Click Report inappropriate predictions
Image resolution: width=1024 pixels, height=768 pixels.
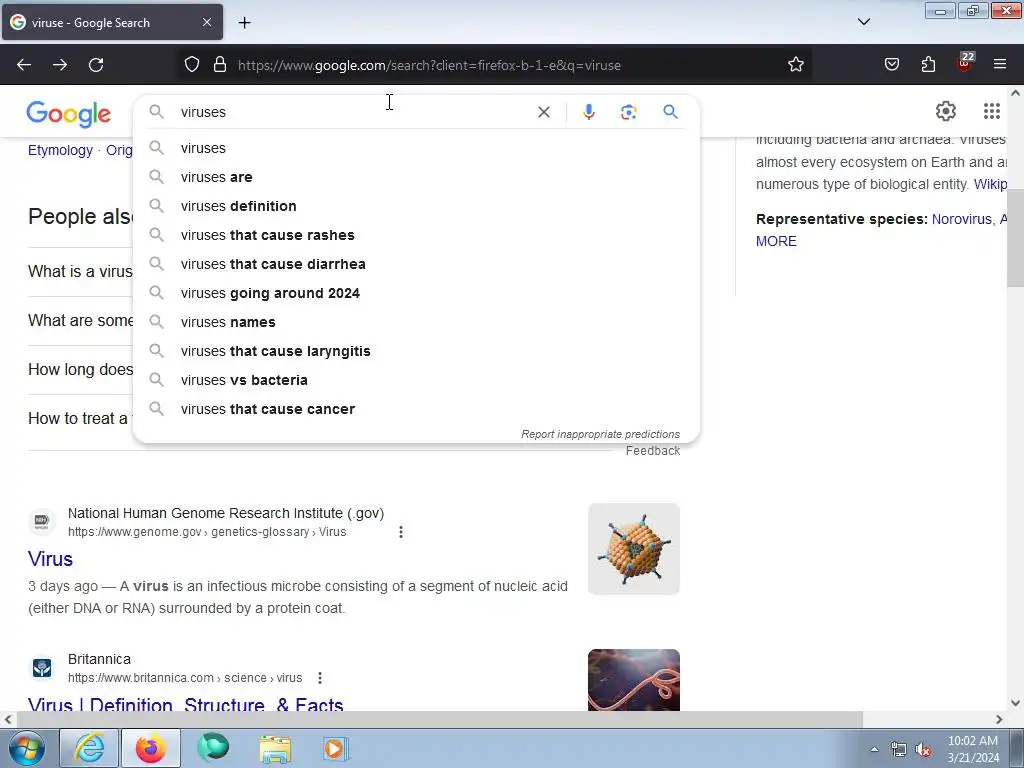point(600,434)
